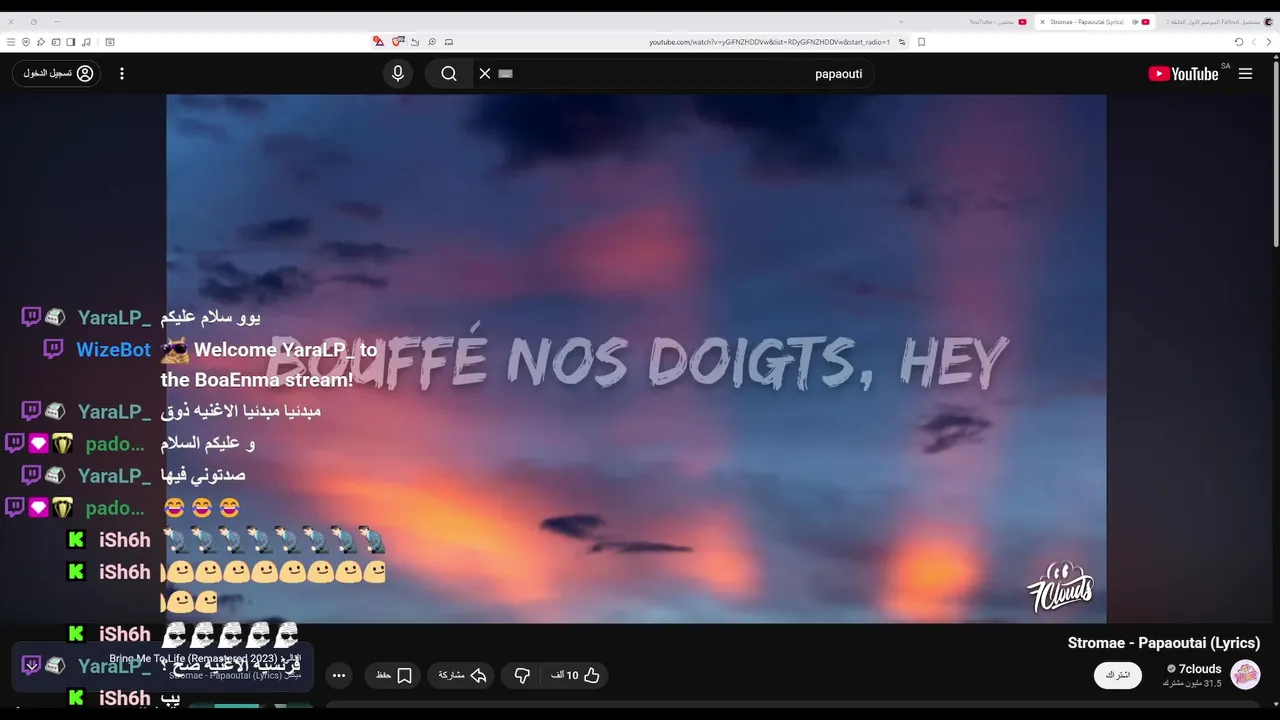
Task: Click chat message و عليكم السلام
Action: [x=208, y=443]
